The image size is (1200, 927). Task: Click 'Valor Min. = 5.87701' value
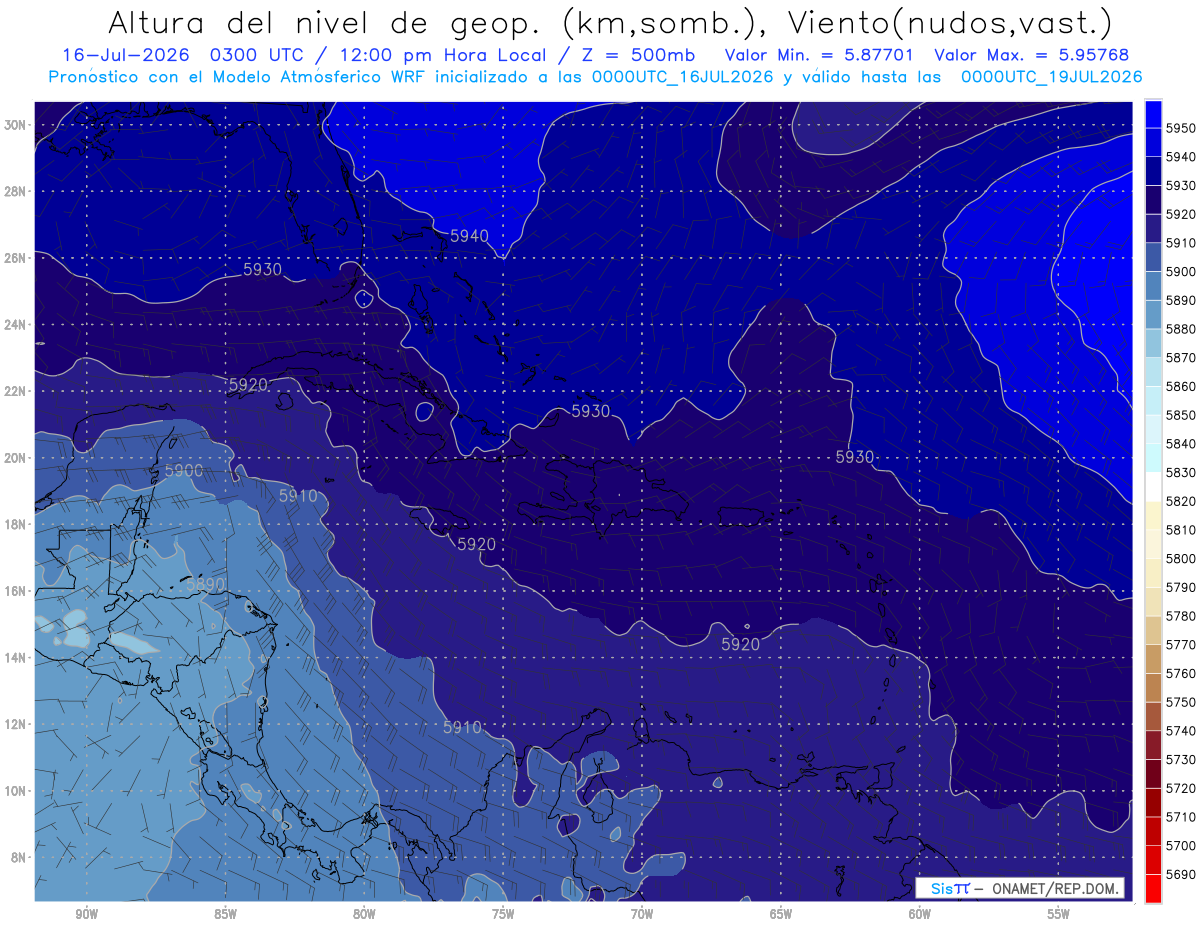point(819,55)
